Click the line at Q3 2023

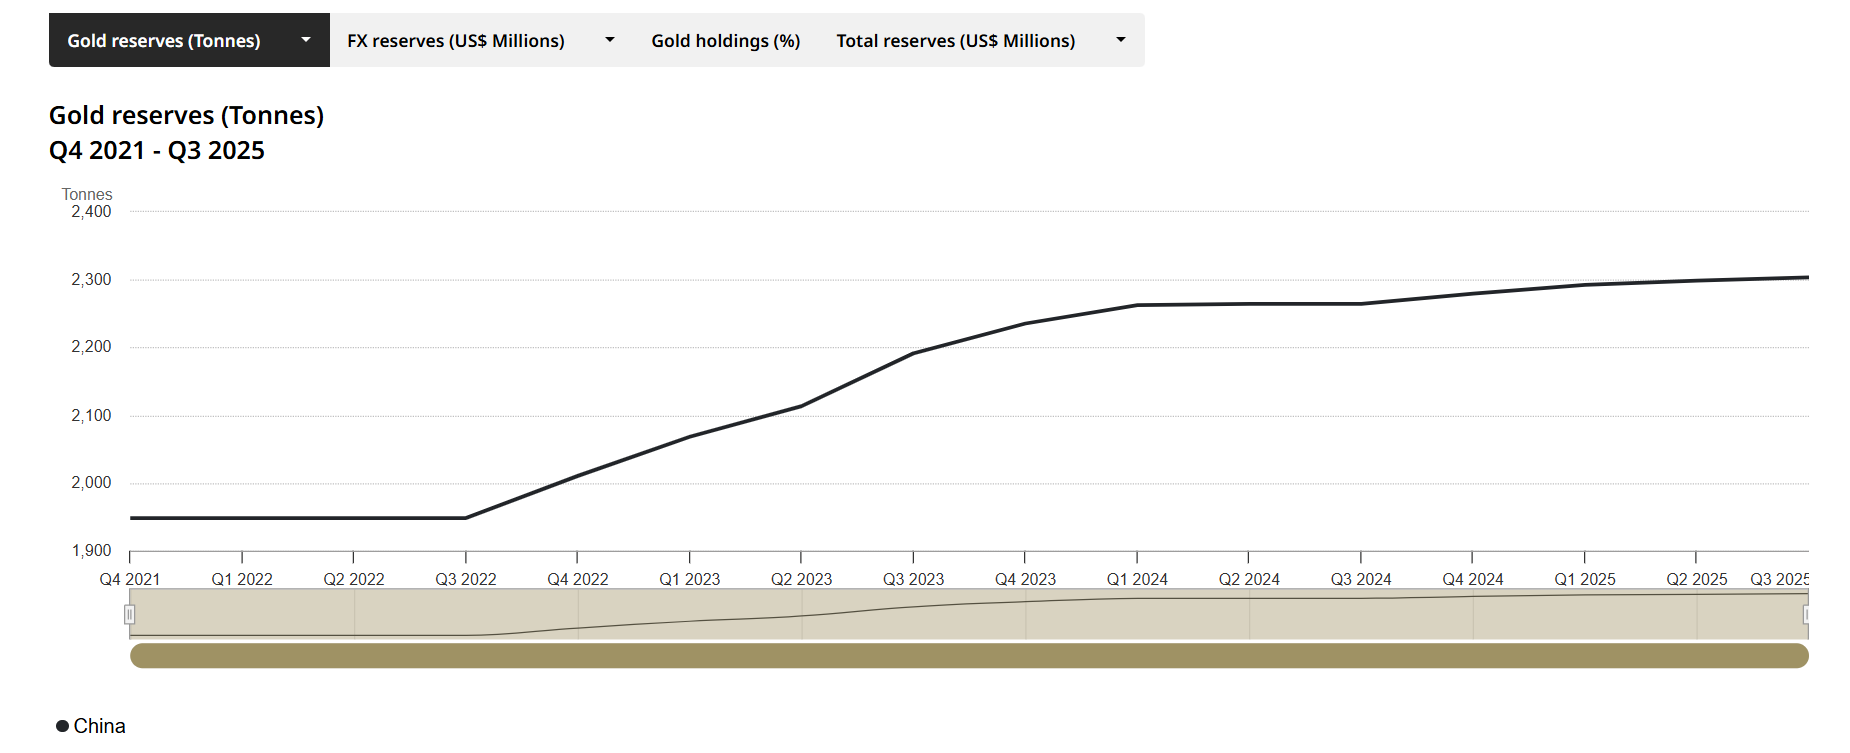tap(913, 353)
